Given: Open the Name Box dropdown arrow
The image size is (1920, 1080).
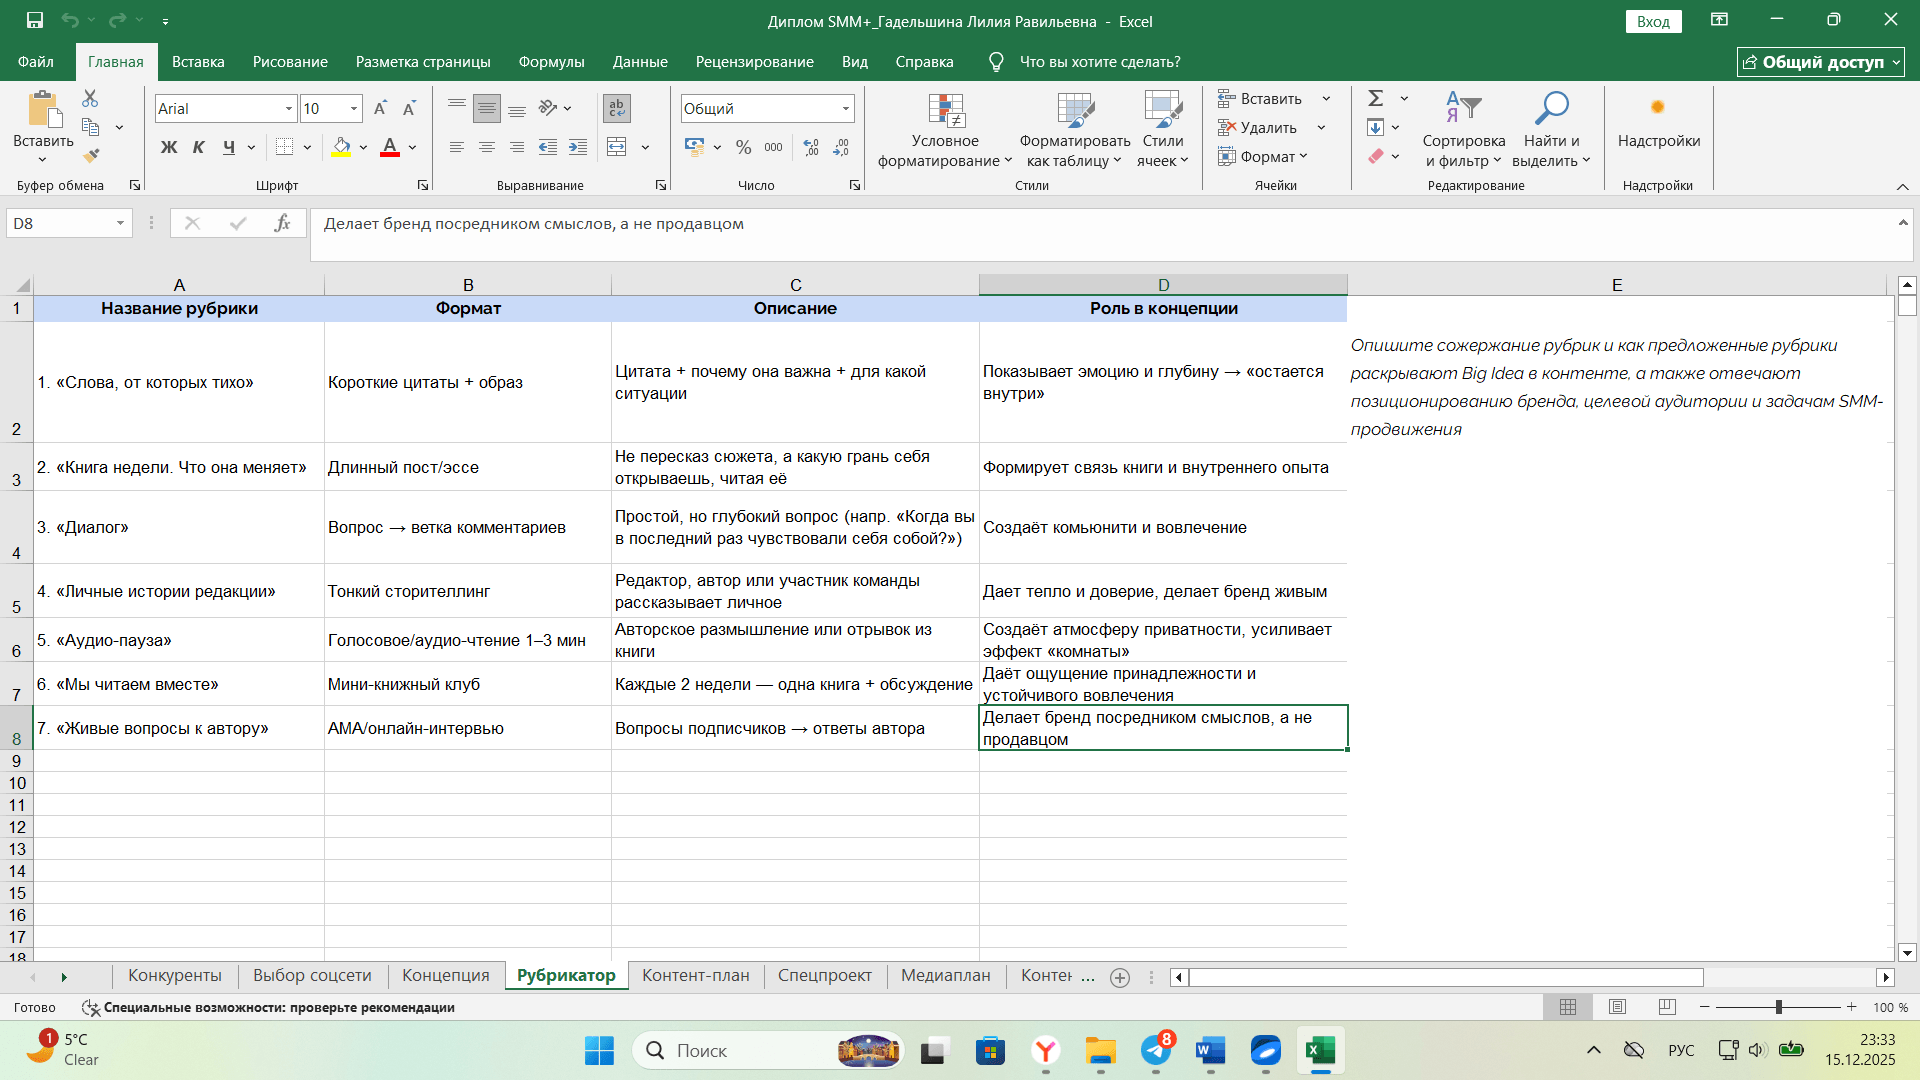Looking at the screenshot, I should point(120,223).
